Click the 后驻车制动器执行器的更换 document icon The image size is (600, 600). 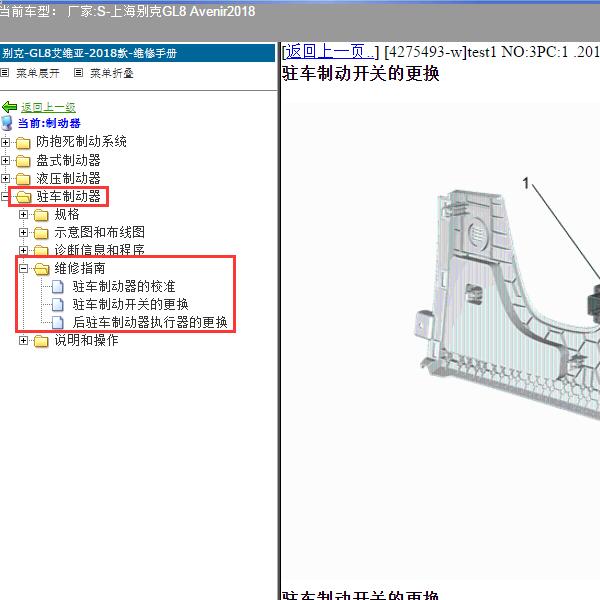pos(58,322)
